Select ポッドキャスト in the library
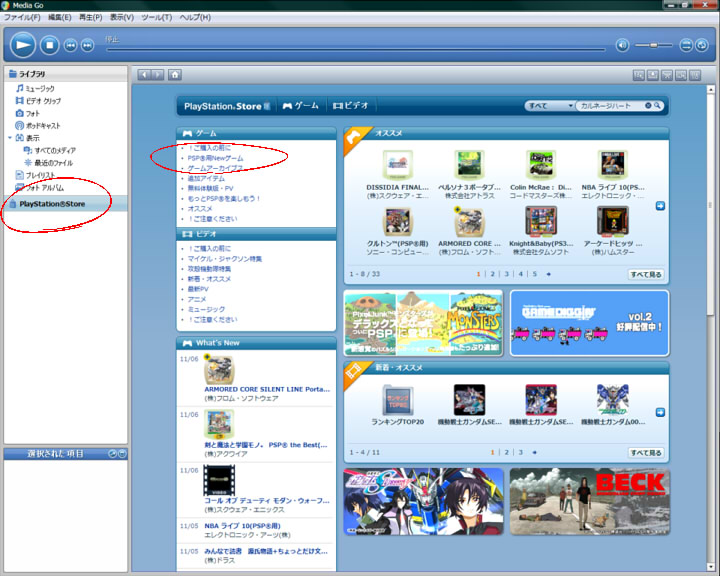Image resolution: width=720 pixels, height=576 pixels. (x=38, y=125)
